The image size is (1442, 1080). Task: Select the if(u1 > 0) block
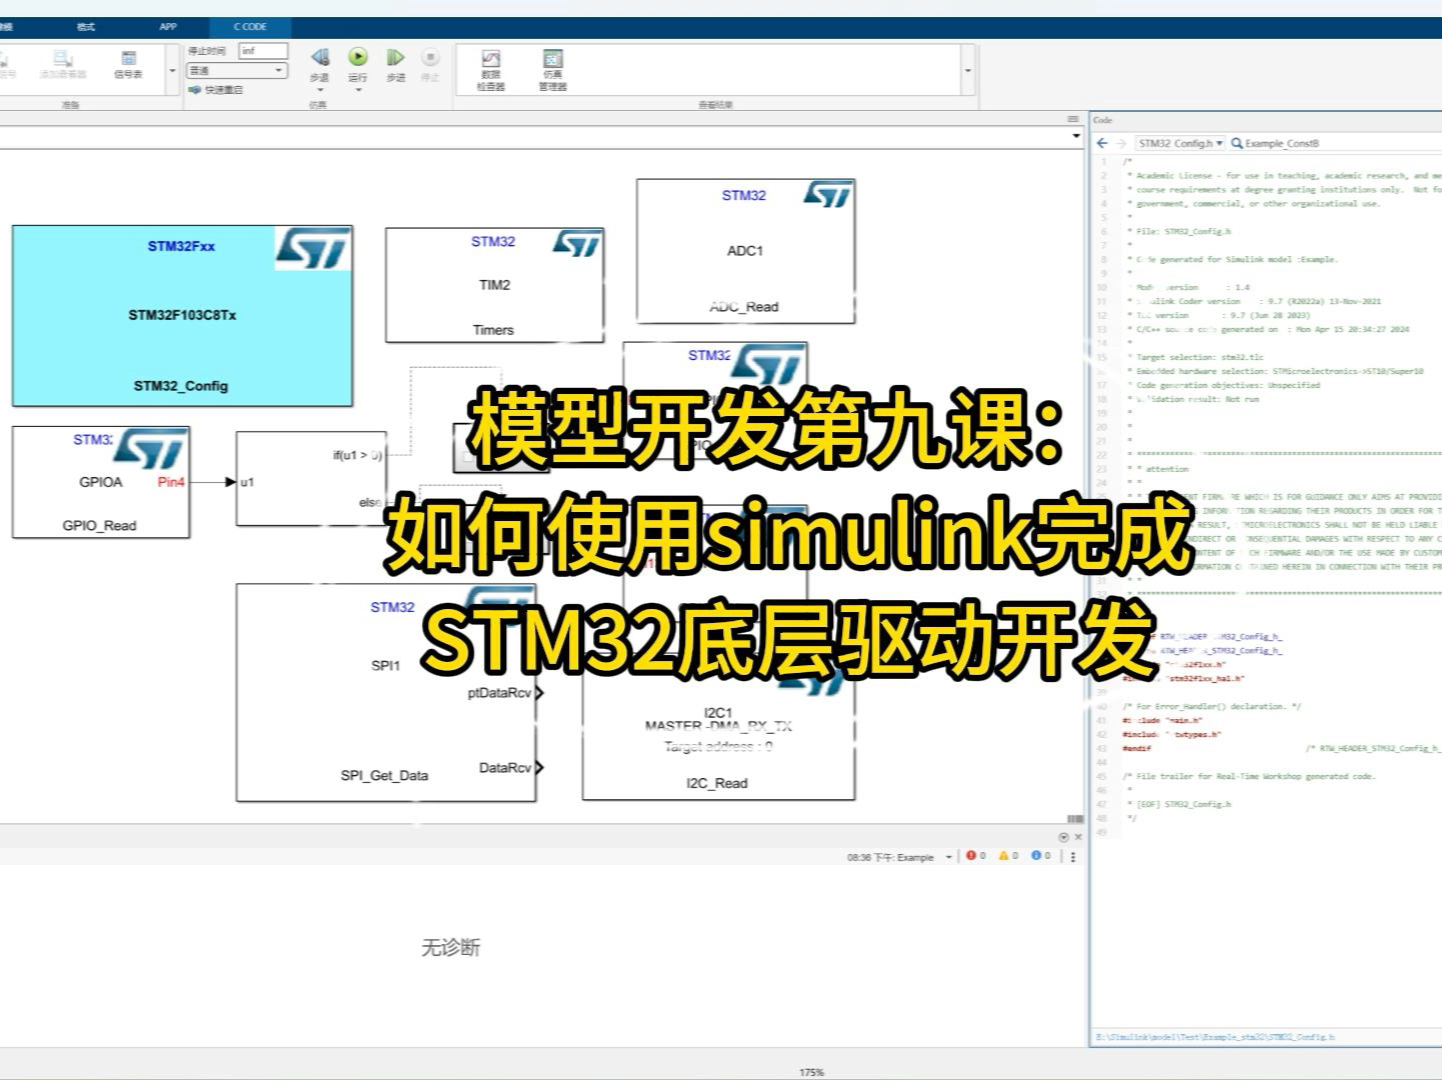[311, 478]
